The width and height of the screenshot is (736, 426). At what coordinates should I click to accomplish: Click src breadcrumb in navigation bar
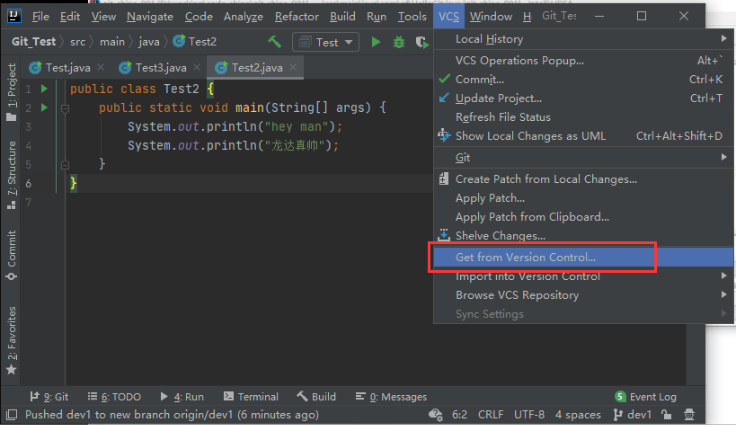pyautogui.click(x=77, y=42)
